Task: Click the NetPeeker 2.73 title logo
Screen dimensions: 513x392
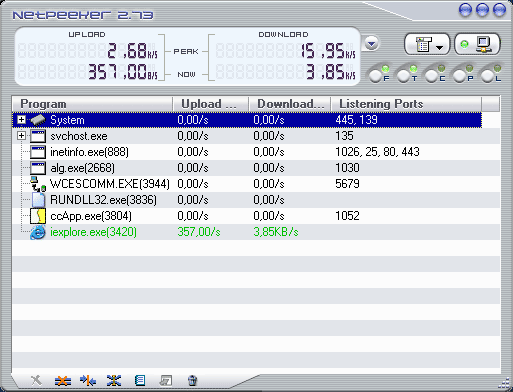Action: (83, 15)
